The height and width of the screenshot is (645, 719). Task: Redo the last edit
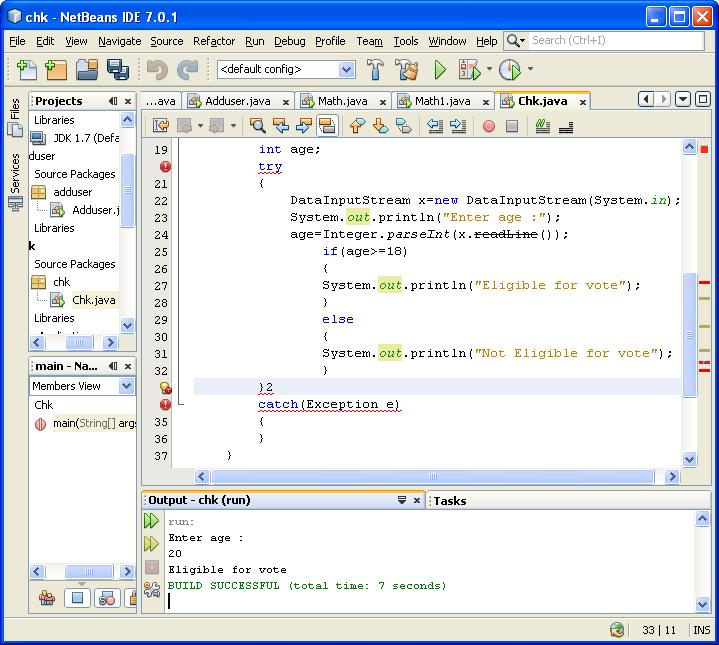tap(188, 70)
